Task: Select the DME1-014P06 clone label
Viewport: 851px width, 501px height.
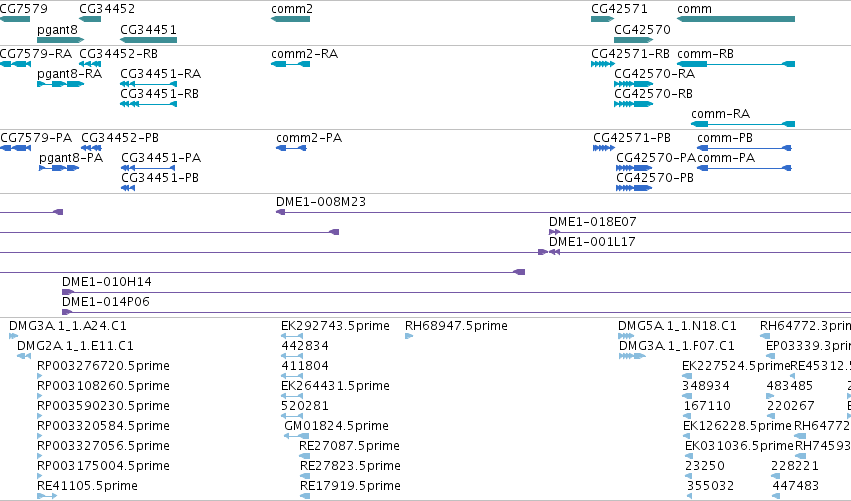Action: point(106,302)
